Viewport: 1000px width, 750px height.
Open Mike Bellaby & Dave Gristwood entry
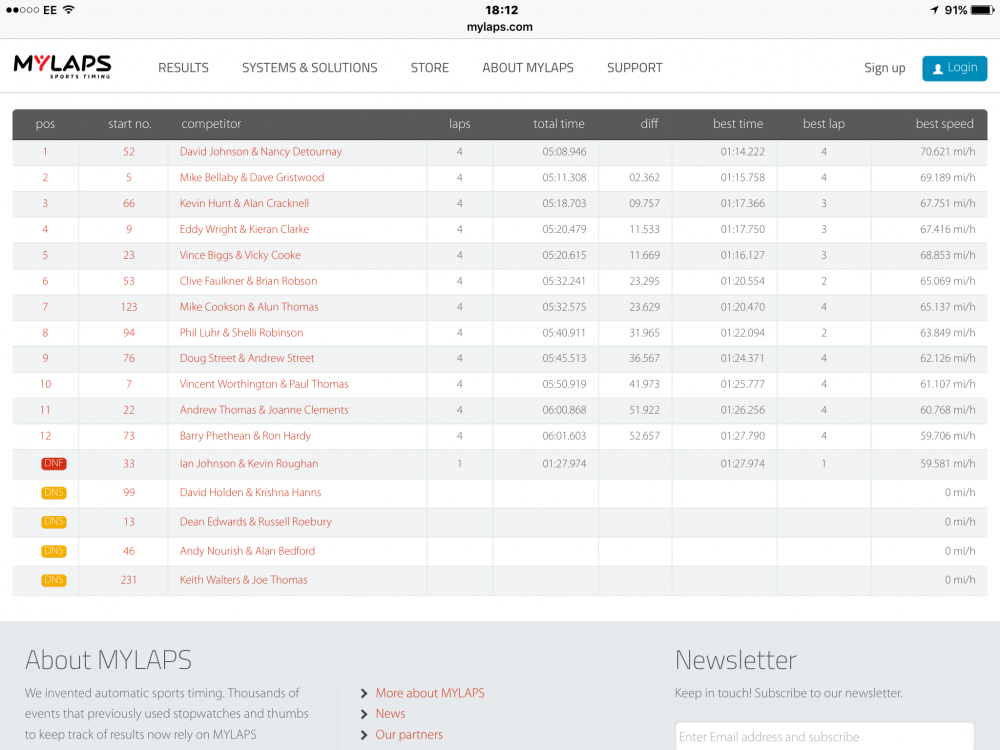(252, 177)
